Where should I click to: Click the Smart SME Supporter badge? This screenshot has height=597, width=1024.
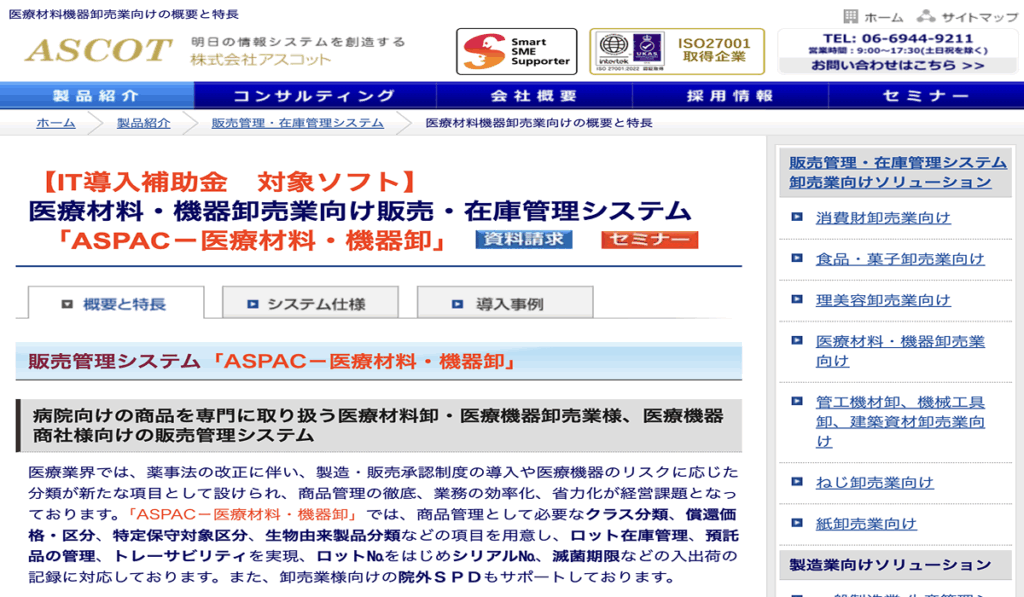pyautogui.click(x=516, y=51)
